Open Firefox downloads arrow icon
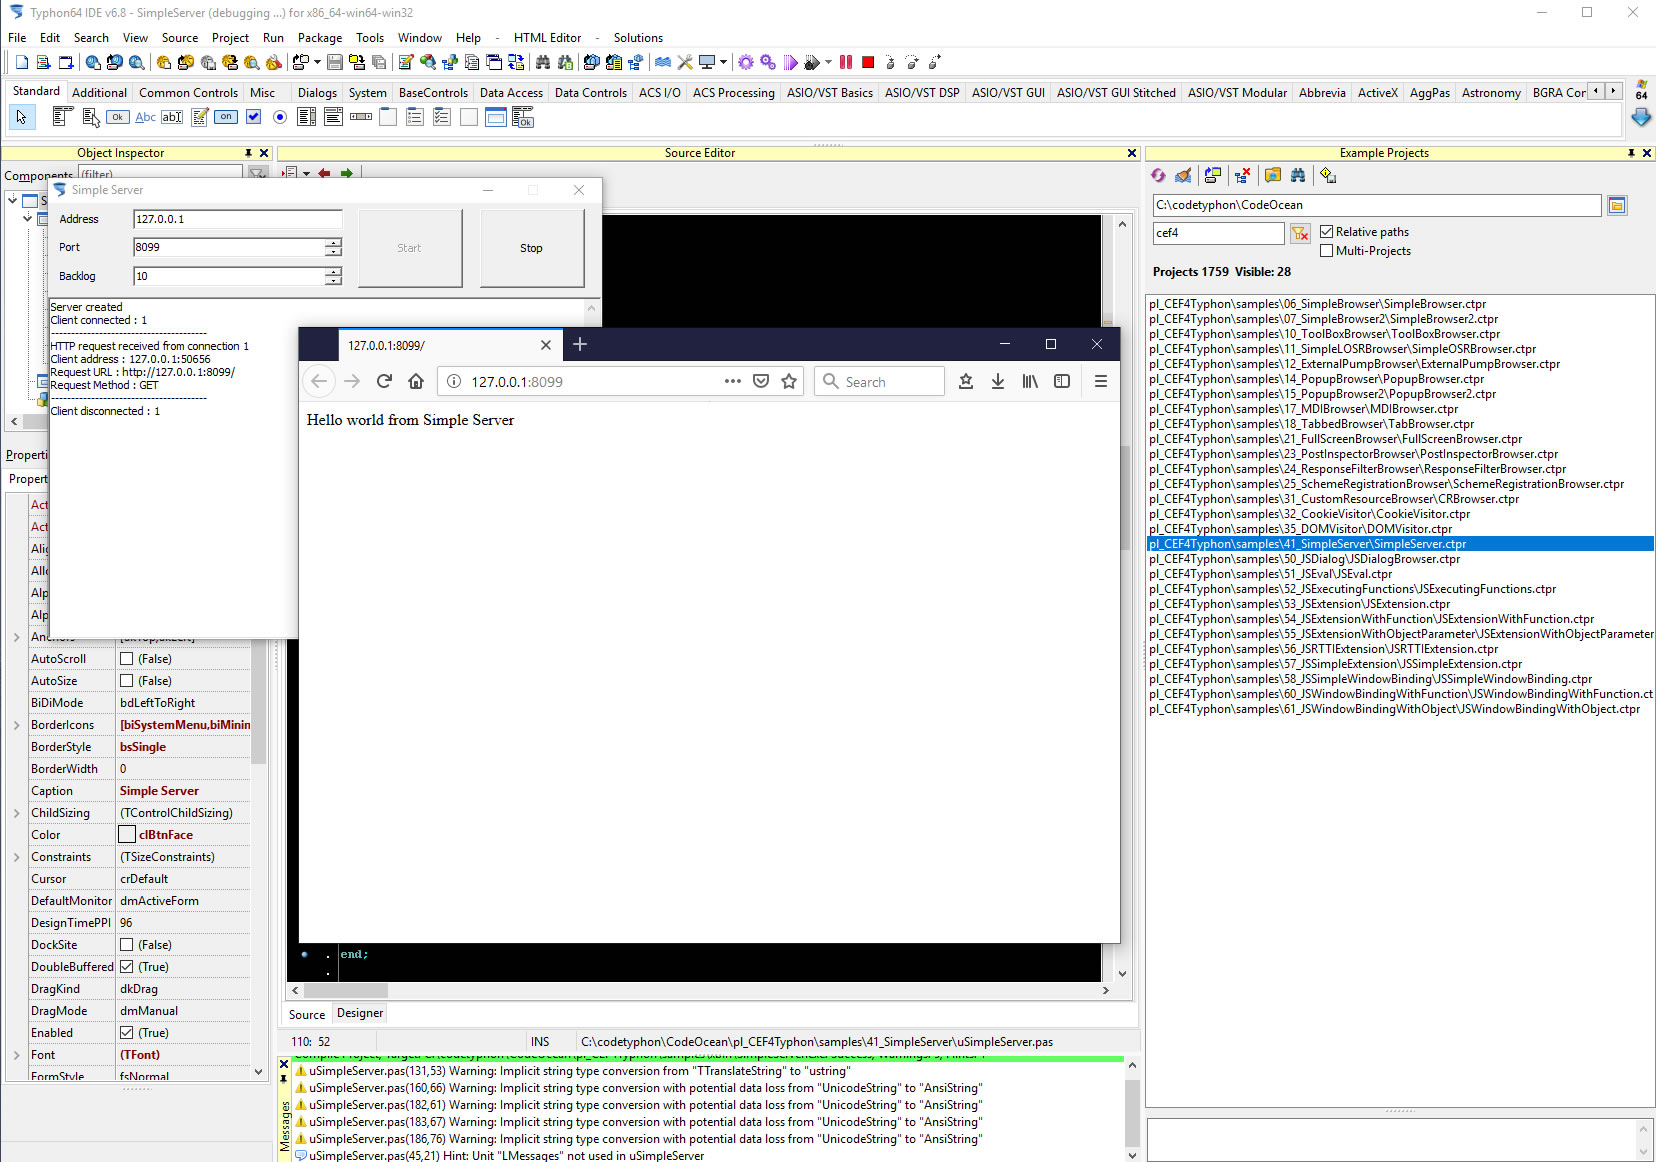Image resolution: width=1656 pixels, height=1162 pixels. click(x=998, y=381)
